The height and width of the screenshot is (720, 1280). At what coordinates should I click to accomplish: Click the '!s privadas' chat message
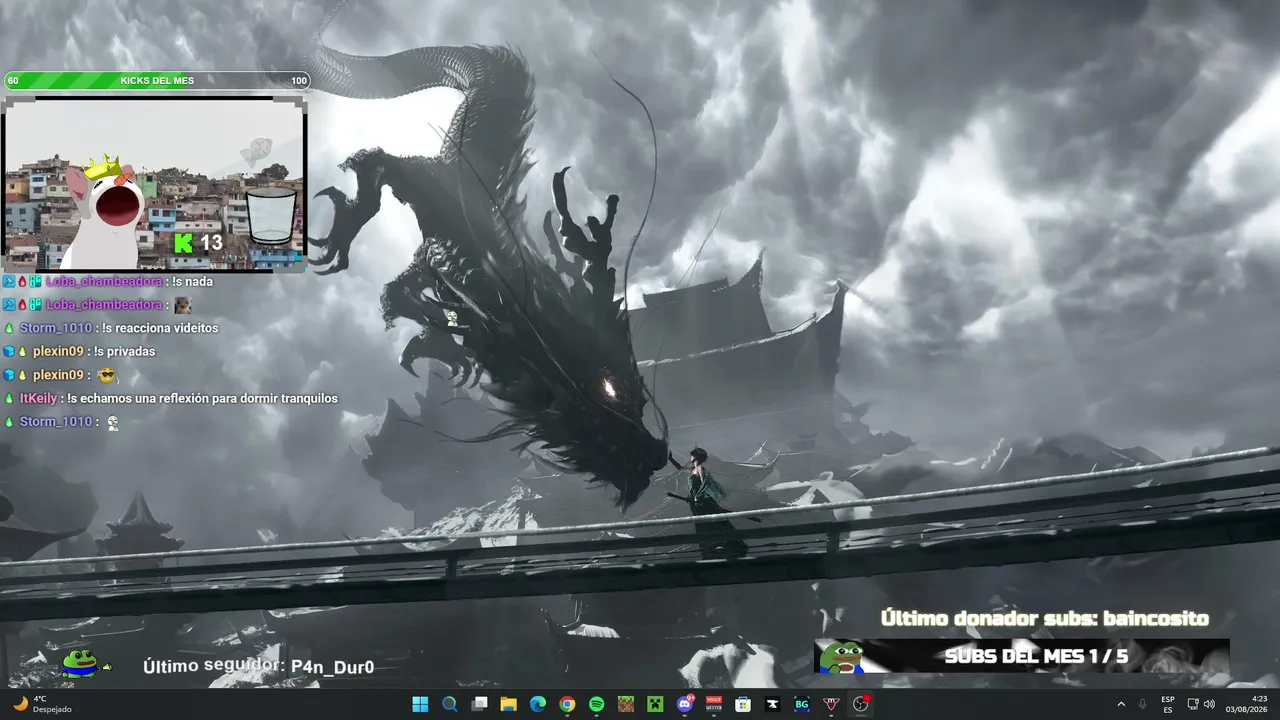(125, 351)
